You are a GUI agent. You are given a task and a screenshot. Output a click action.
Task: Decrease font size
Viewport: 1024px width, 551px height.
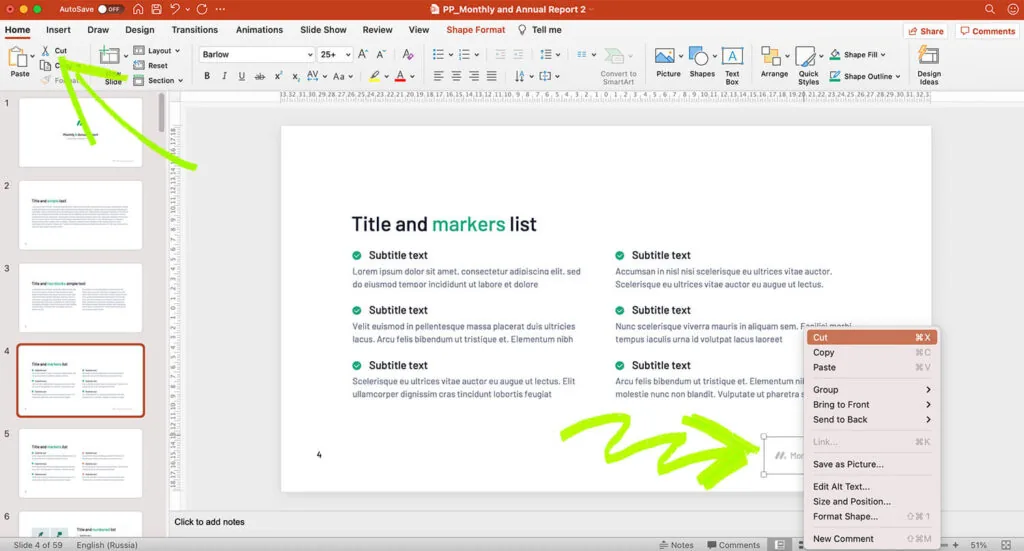[x=380, y=54]
